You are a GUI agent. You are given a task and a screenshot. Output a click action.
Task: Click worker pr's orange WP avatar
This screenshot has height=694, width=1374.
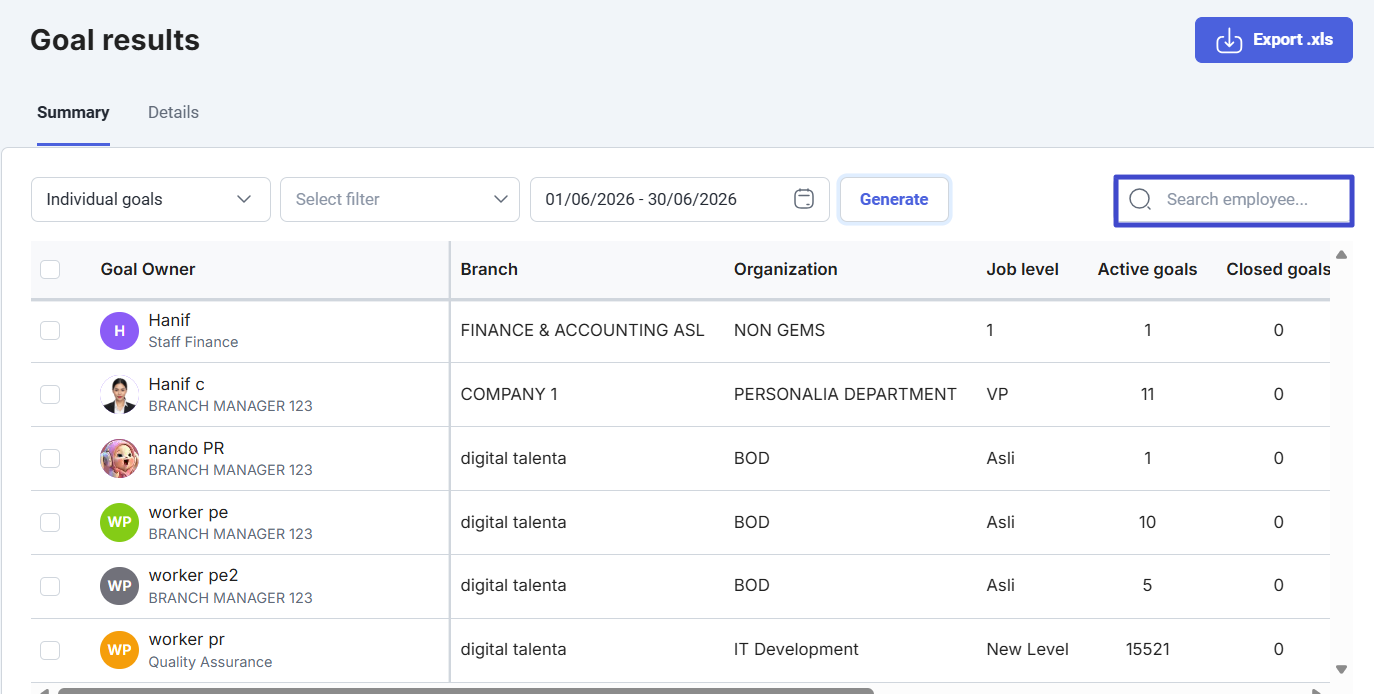[x=119, y=650]
